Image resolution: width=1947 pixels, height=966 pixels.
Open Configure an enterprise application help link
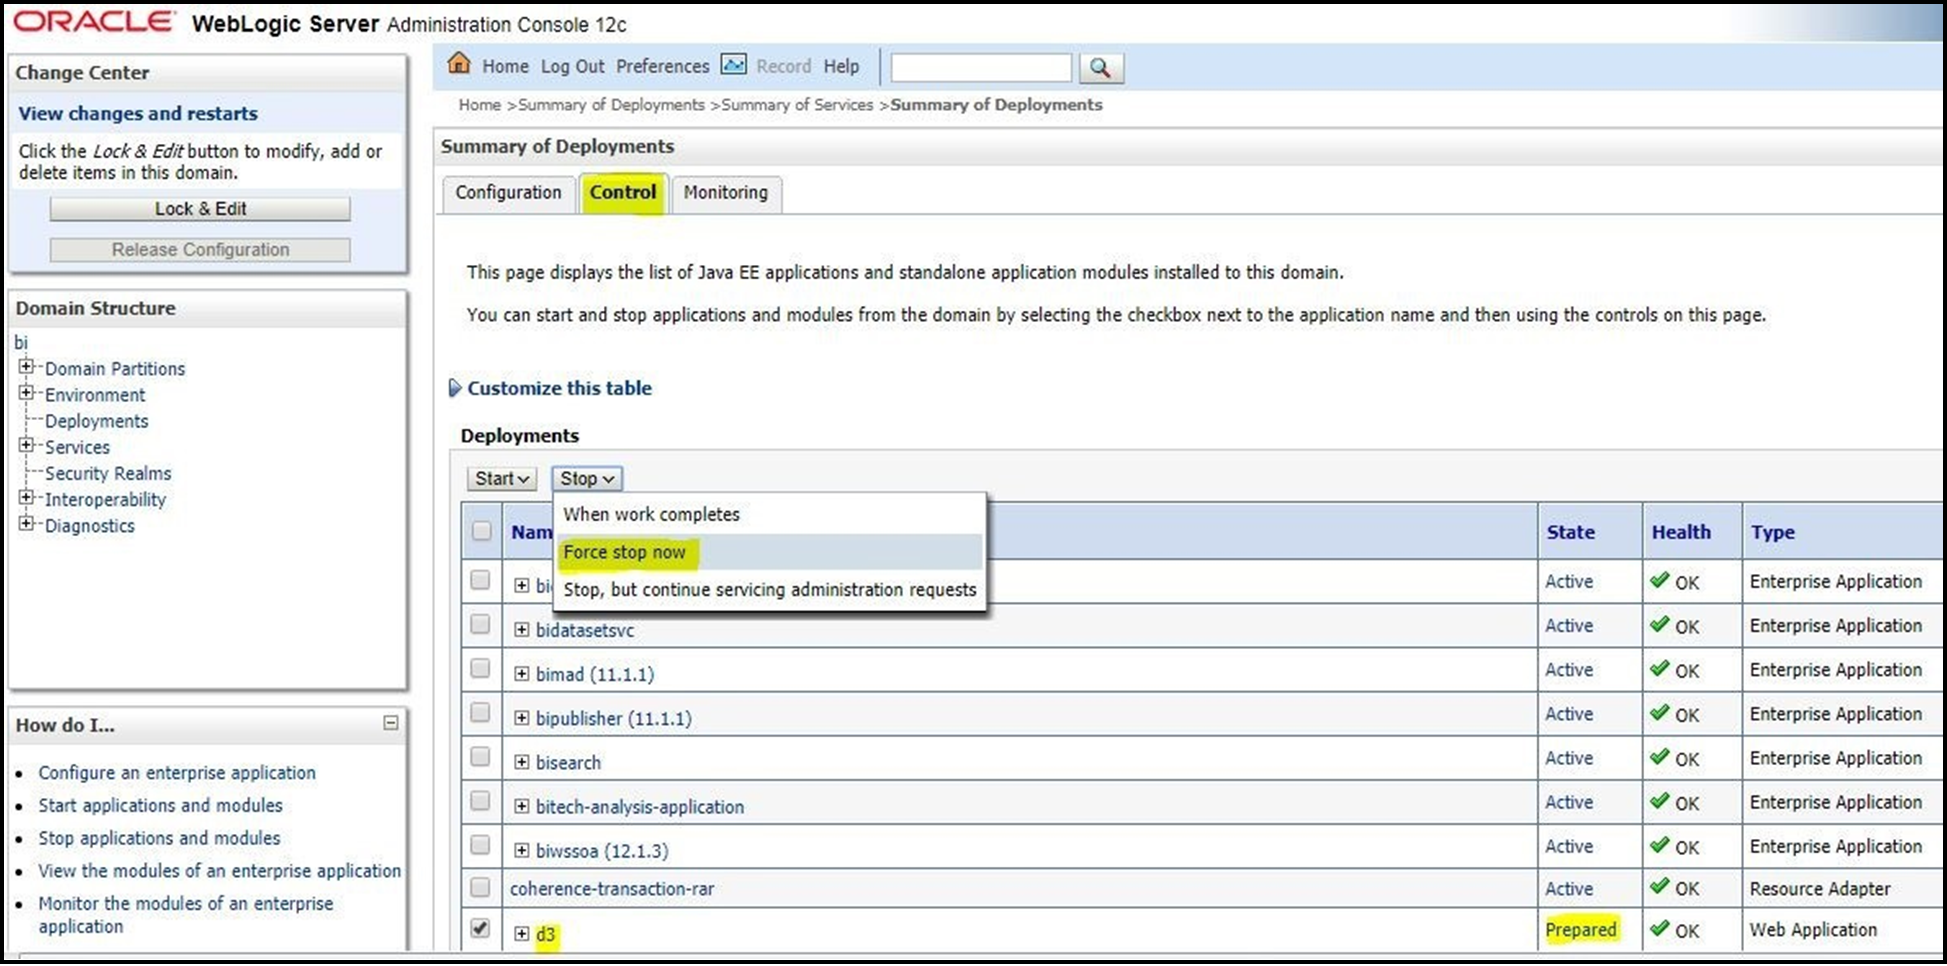177,773
